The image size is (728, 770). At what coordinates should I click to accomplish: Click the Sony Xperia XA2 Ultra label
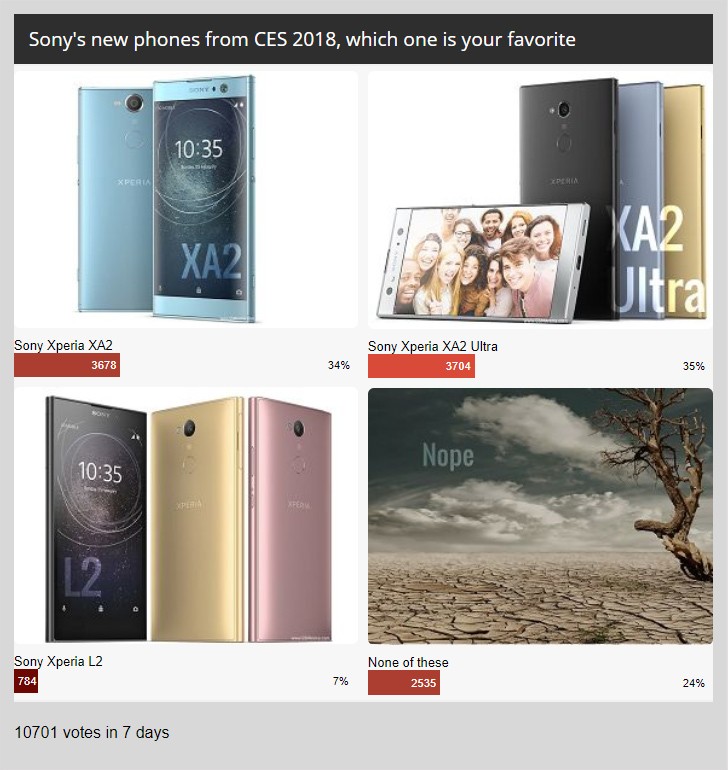click(433, 346)
